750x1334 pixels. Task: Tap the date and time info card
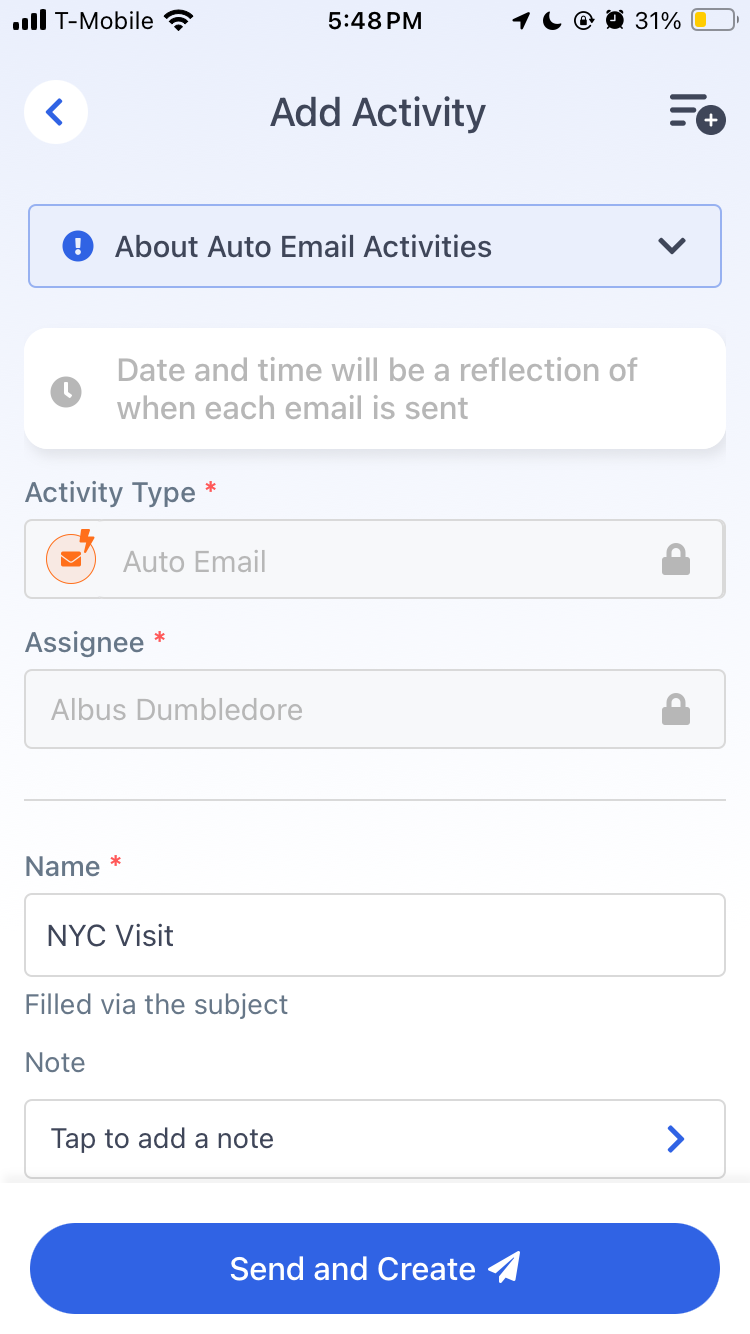click(375, 388)
